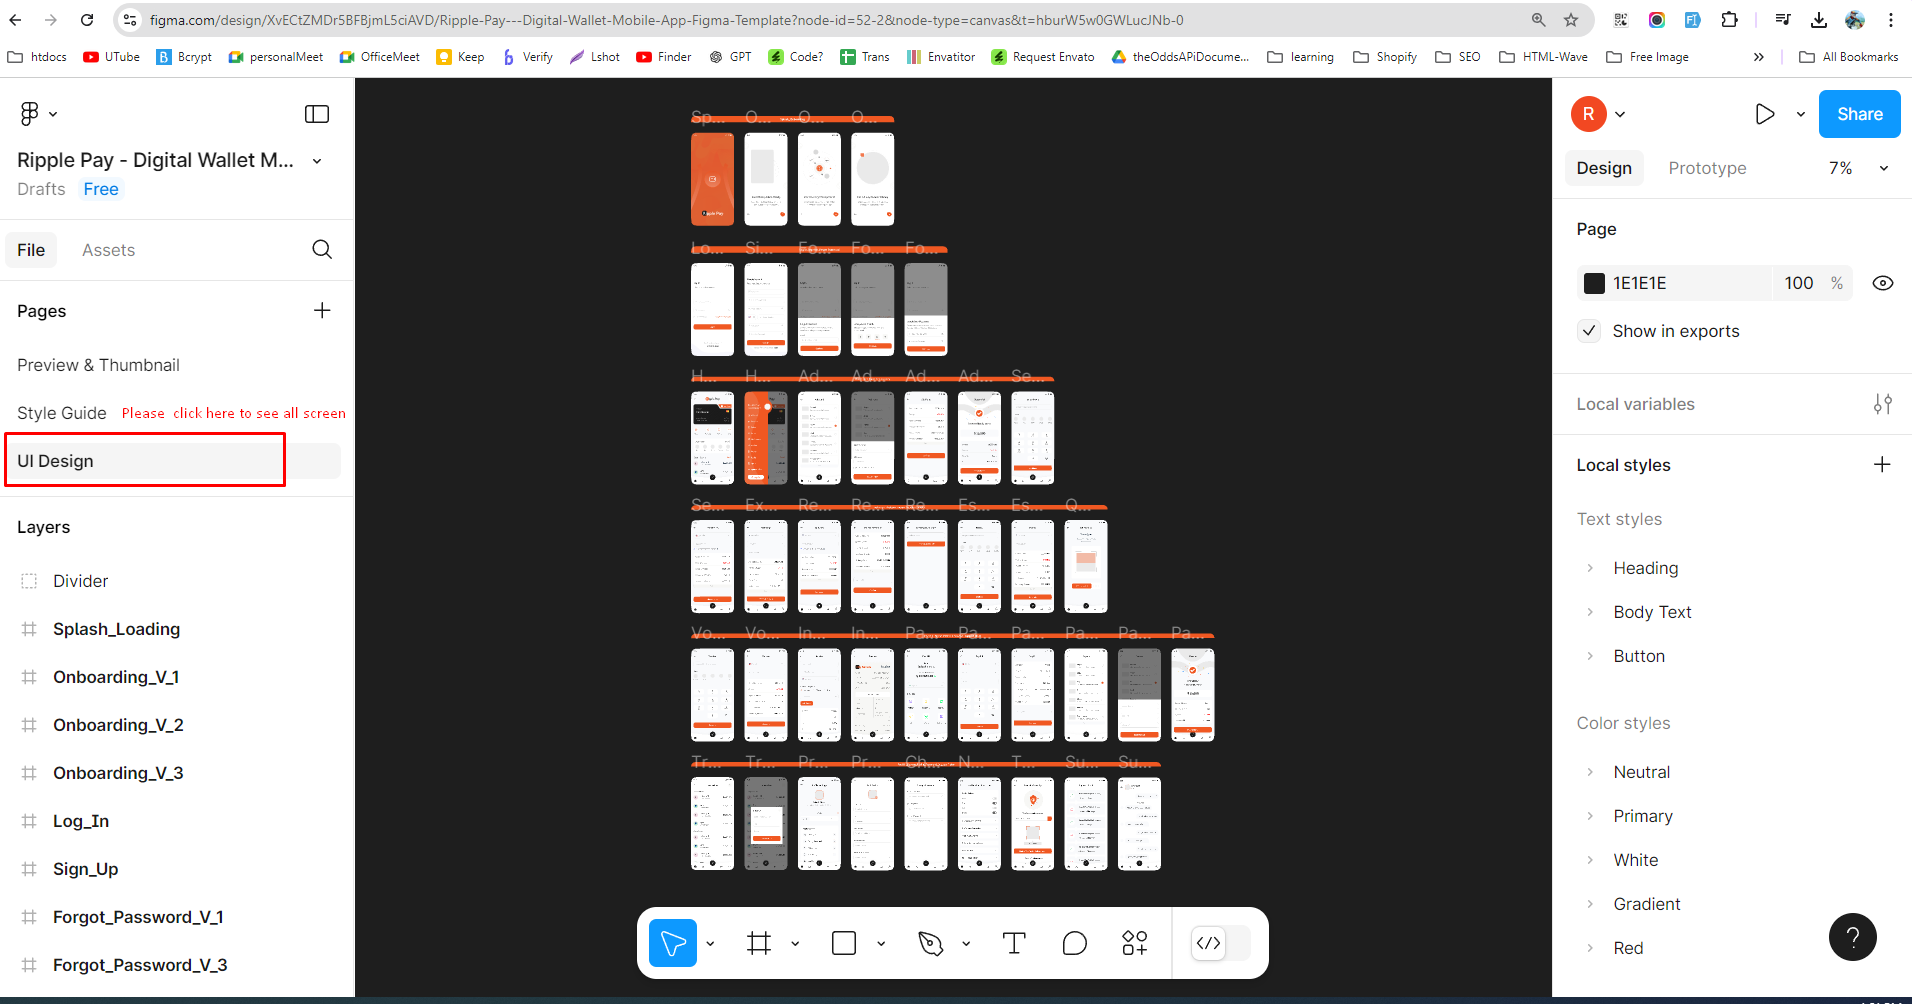Expand the Neutral color style group
Viewport: 1912px width, 1004px height.
click(x=1590, y=772)
